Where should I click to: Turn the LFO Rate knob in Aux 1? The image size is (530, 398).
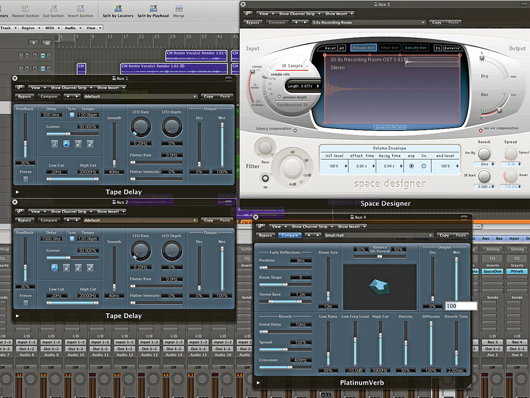[x=141, y=127]
